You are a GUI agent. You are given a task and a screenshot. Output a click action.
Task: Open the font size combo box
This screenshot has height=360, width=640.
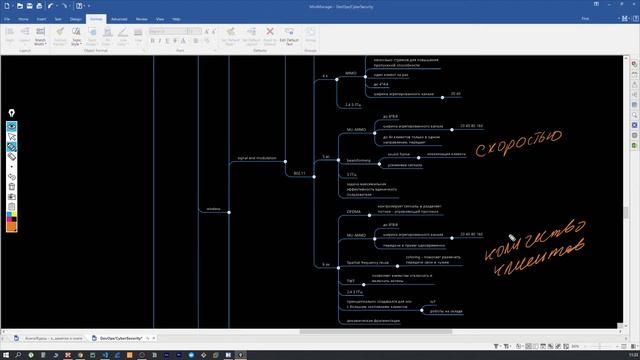point(195,31)
